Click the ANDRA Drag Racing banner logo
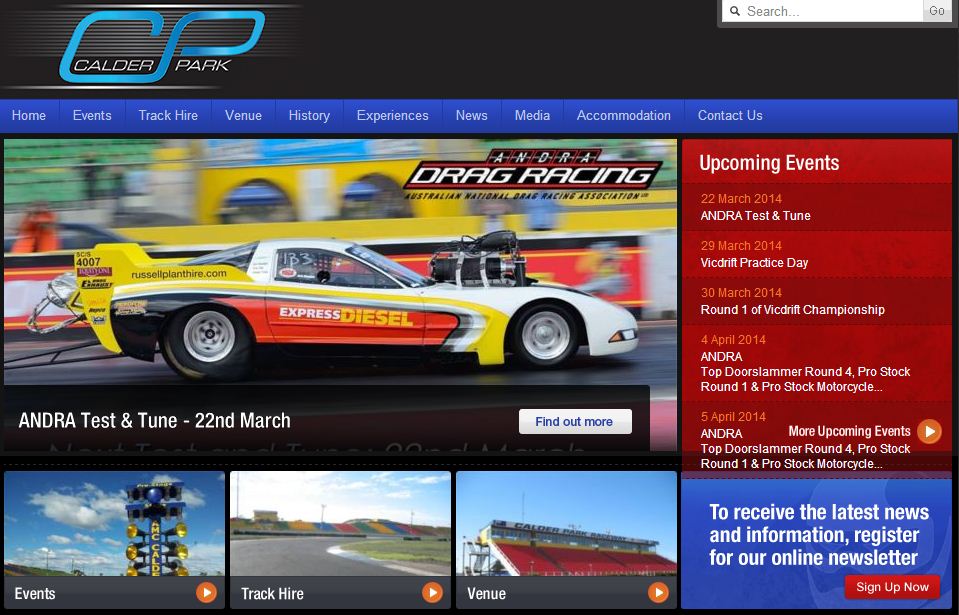Viewport: 959px width, 615px height. click(533, 174)
